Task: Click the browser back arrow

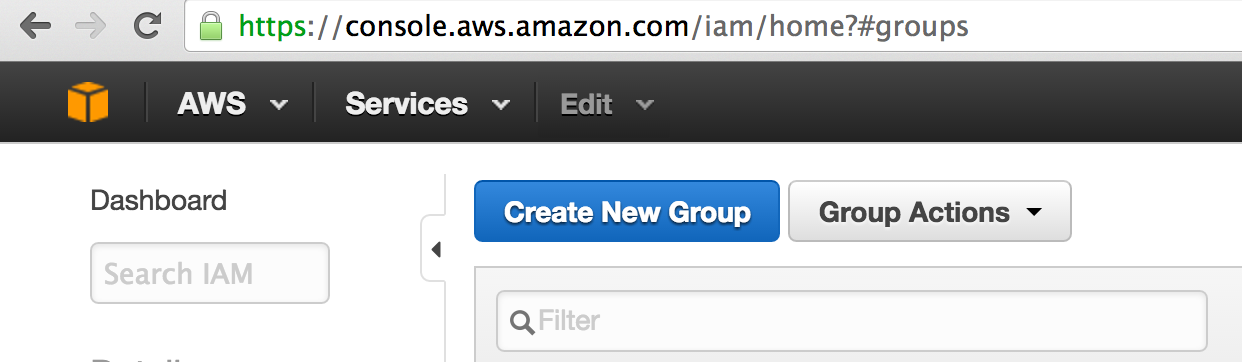Action: (33, 26)
